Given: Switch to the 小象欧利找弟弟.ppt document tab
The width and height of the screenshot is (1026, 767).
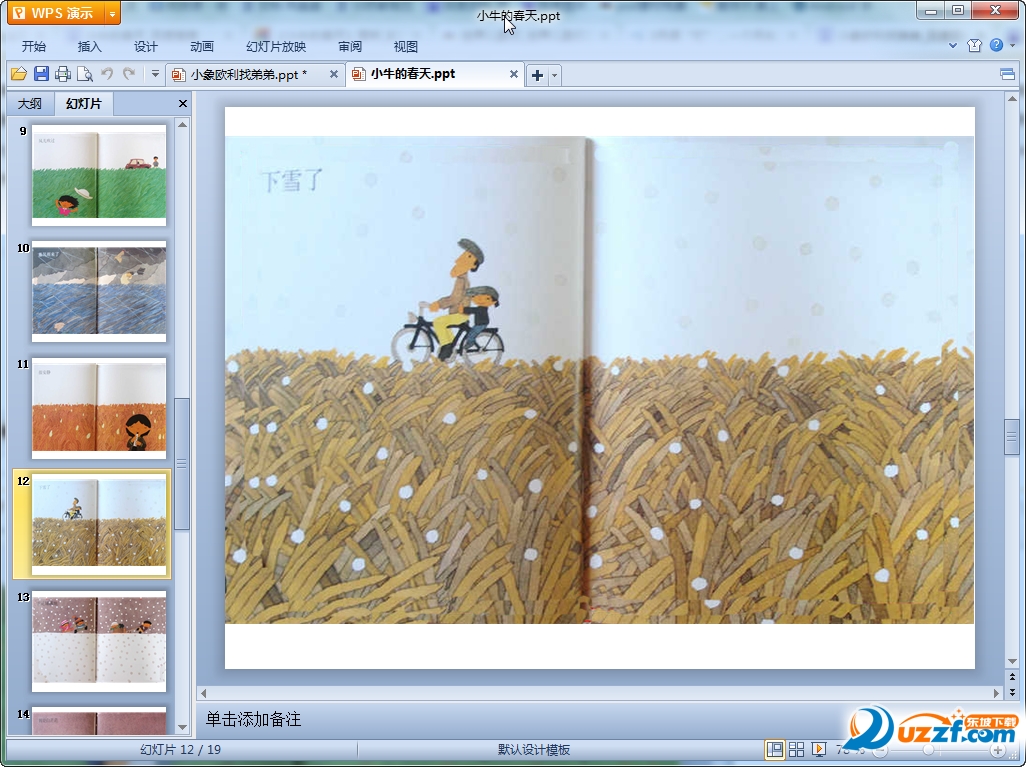Looking at the screenshot, I should (x=249, y=75).
